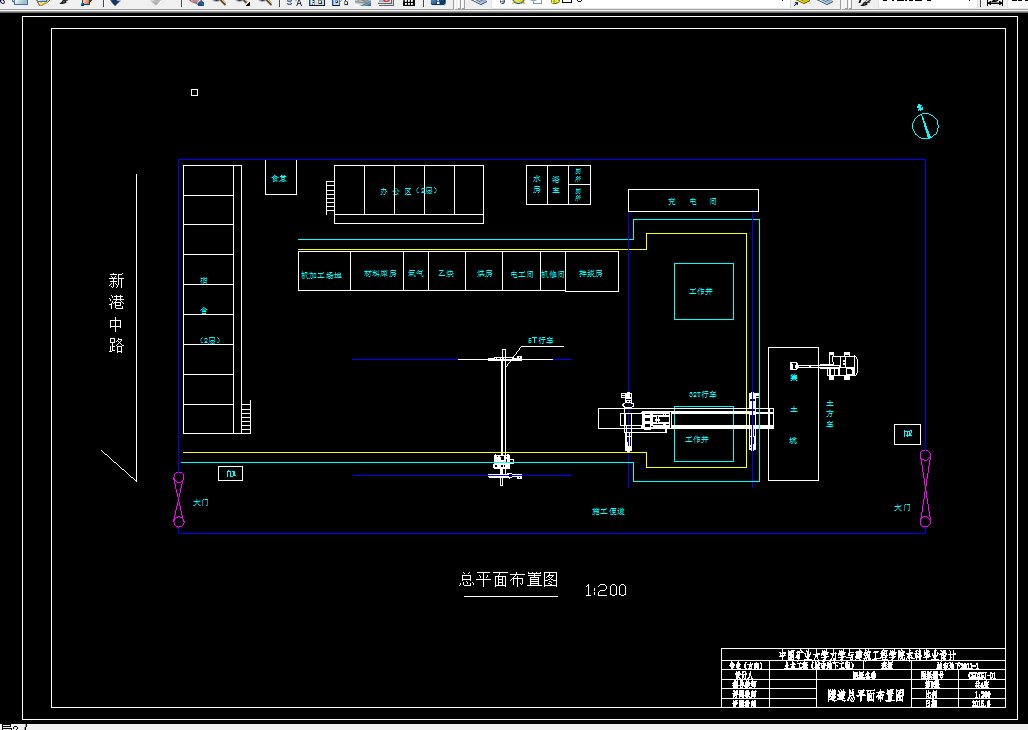This screenshot has height=730, width=1028.
Task: Click the 32T行车 crane label
Action: pos(703,395)
